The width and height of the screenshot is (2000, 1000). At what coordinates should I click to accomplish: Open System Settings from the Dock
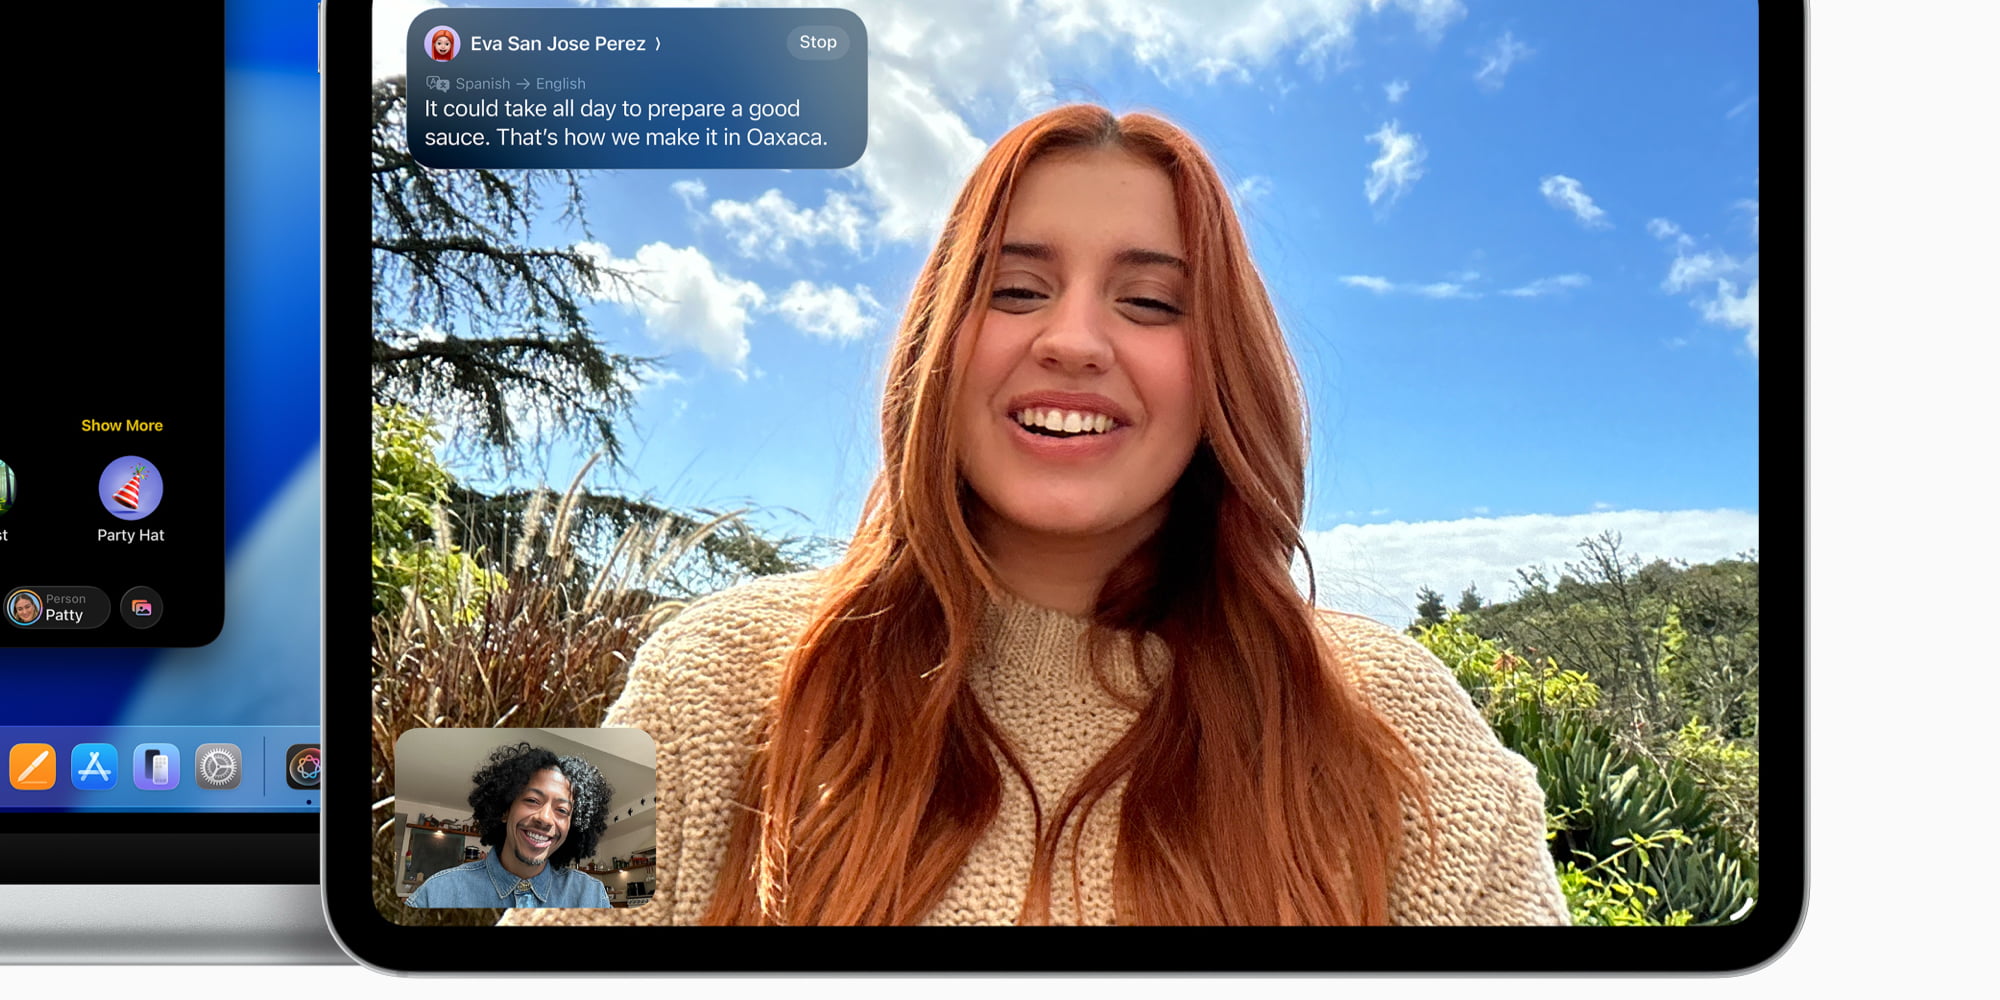tap(218, 767)
